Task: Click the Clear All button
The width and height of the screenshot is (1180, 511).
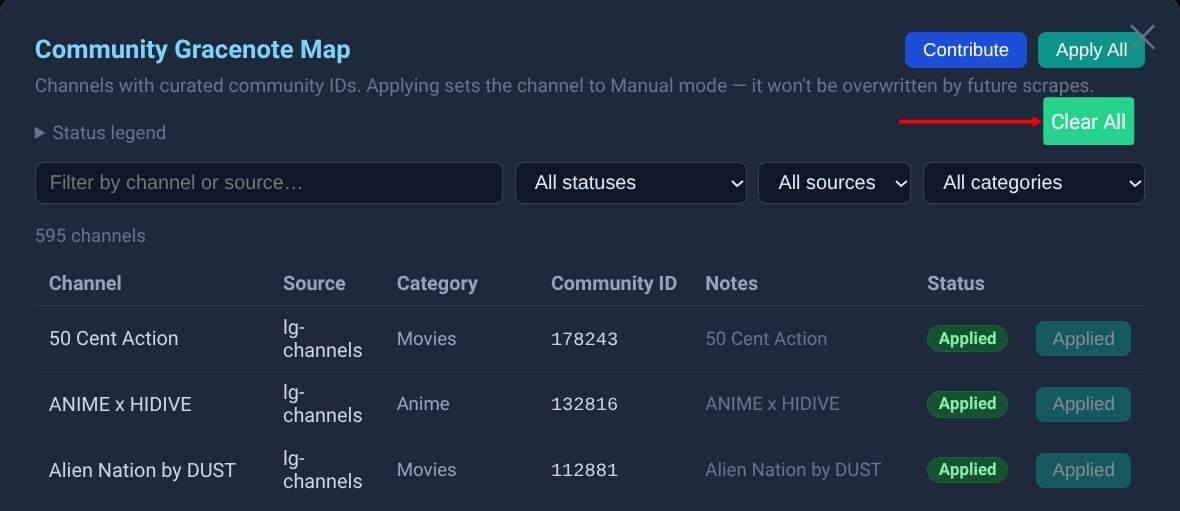Action: tap(1088, 122)
